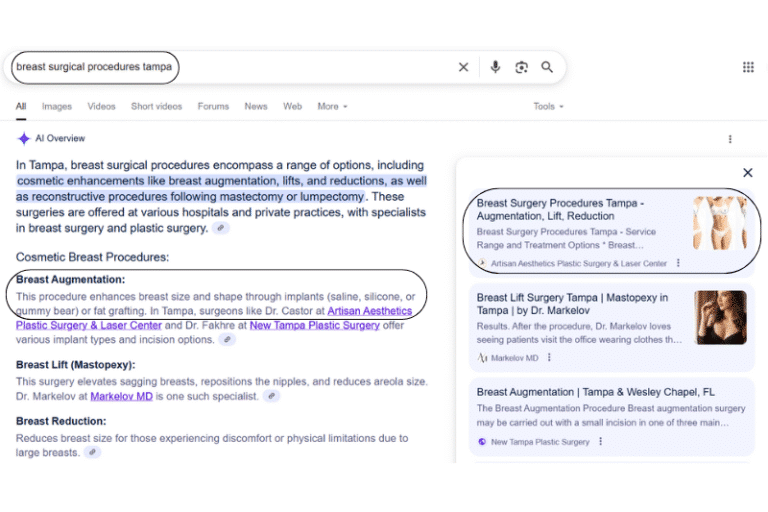Start voice search with the microphone icon
Screen dimensions: 768x512
[x=495, y=67]
